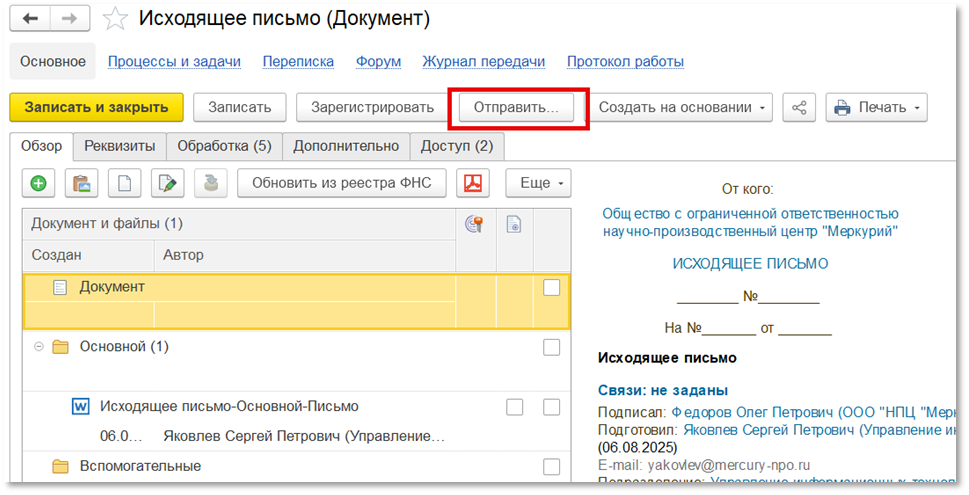Tick the left checkbox of Исходящее письмо-Основной-Письмо row

tap(514, 407)
